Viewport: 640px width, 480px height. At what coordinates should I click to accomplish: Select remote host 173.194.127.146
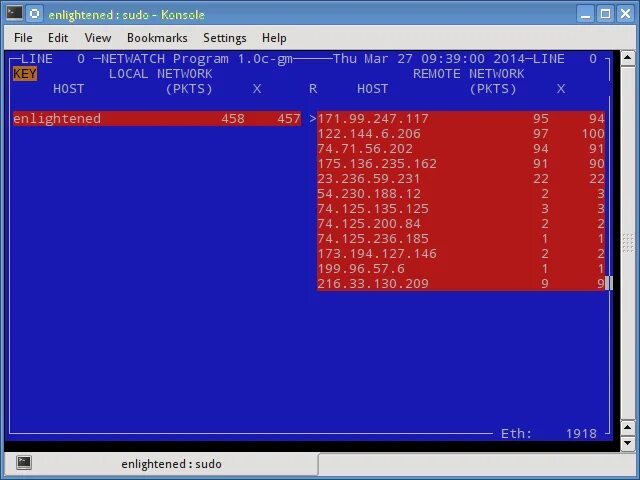[461, 254]
